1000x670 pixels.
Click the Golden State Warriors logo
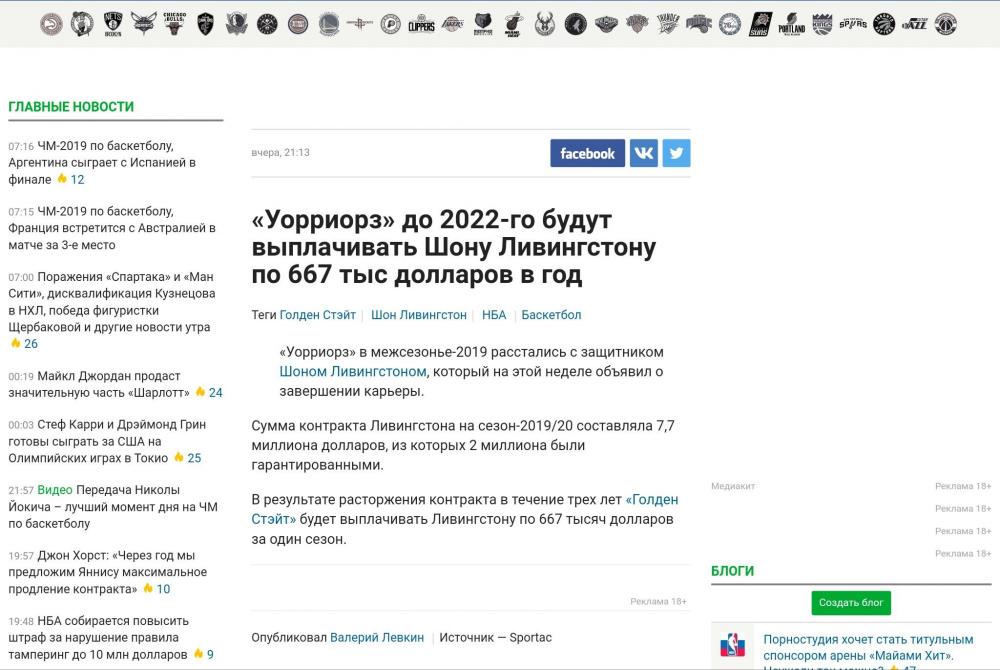(x=330, y=23)
